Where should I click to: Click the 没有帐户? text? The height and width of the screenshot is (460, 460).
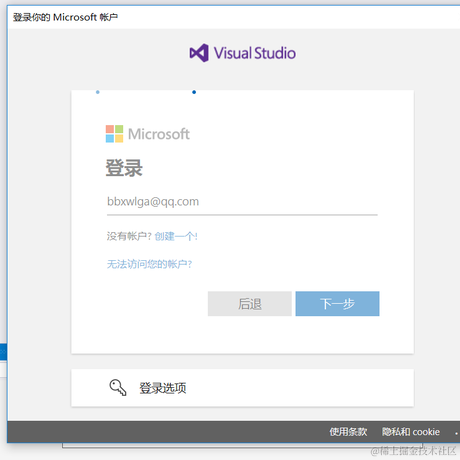[x=129, y=236]
